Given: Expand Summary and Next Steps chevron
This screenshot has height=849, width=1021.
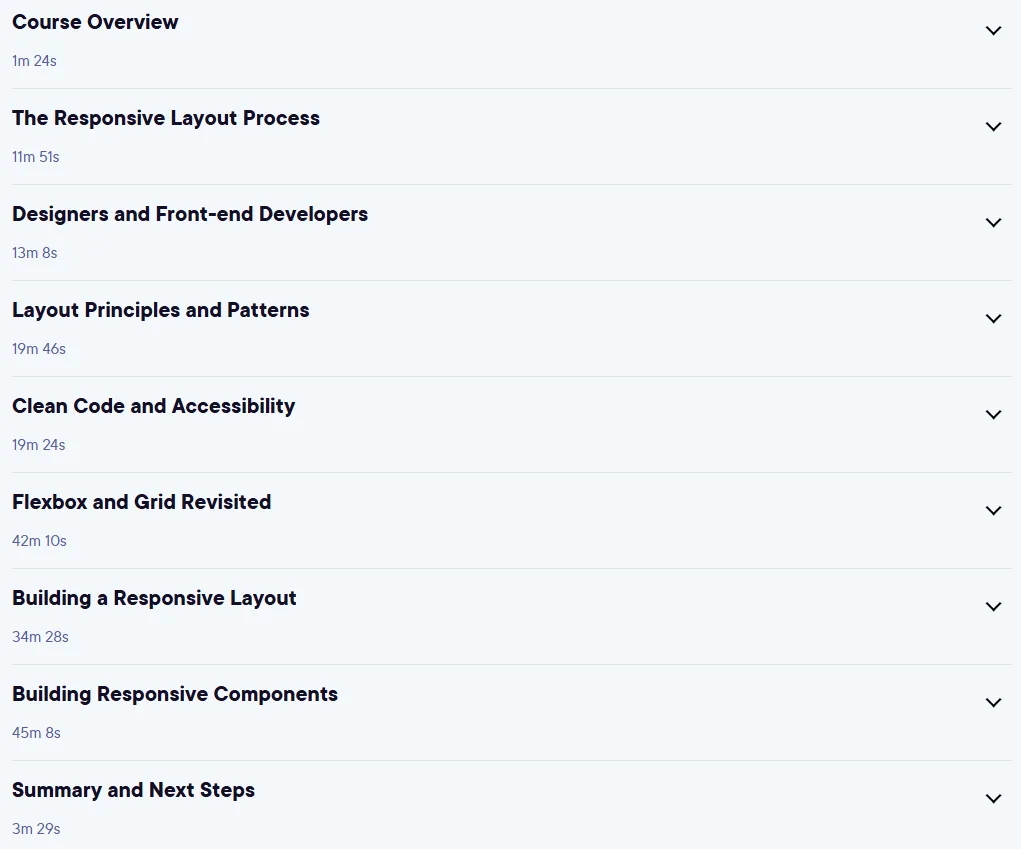Looking at the screenshot, I should tap(993, 799).
